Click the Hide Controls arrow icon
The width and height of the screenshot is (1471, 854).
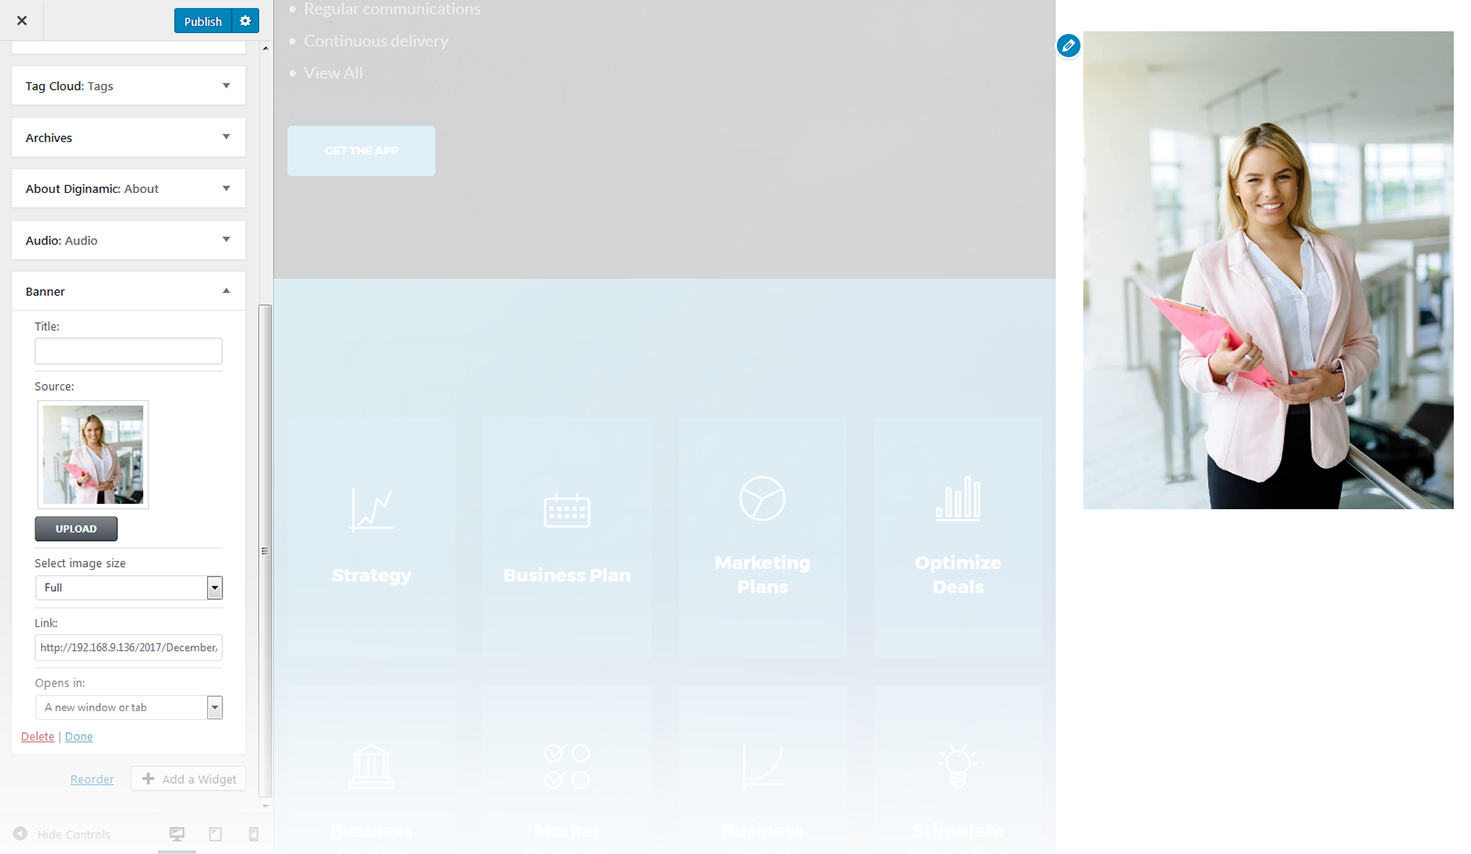click(20, 834)
